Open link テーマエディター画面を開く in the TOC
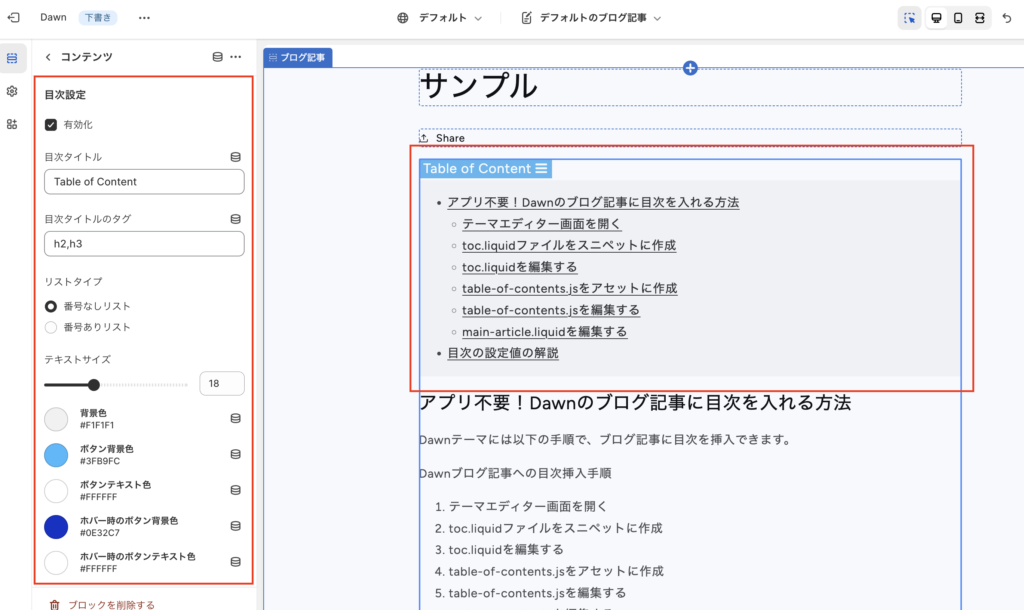This screenshot has height=610, width=1024. coord(541,224)
